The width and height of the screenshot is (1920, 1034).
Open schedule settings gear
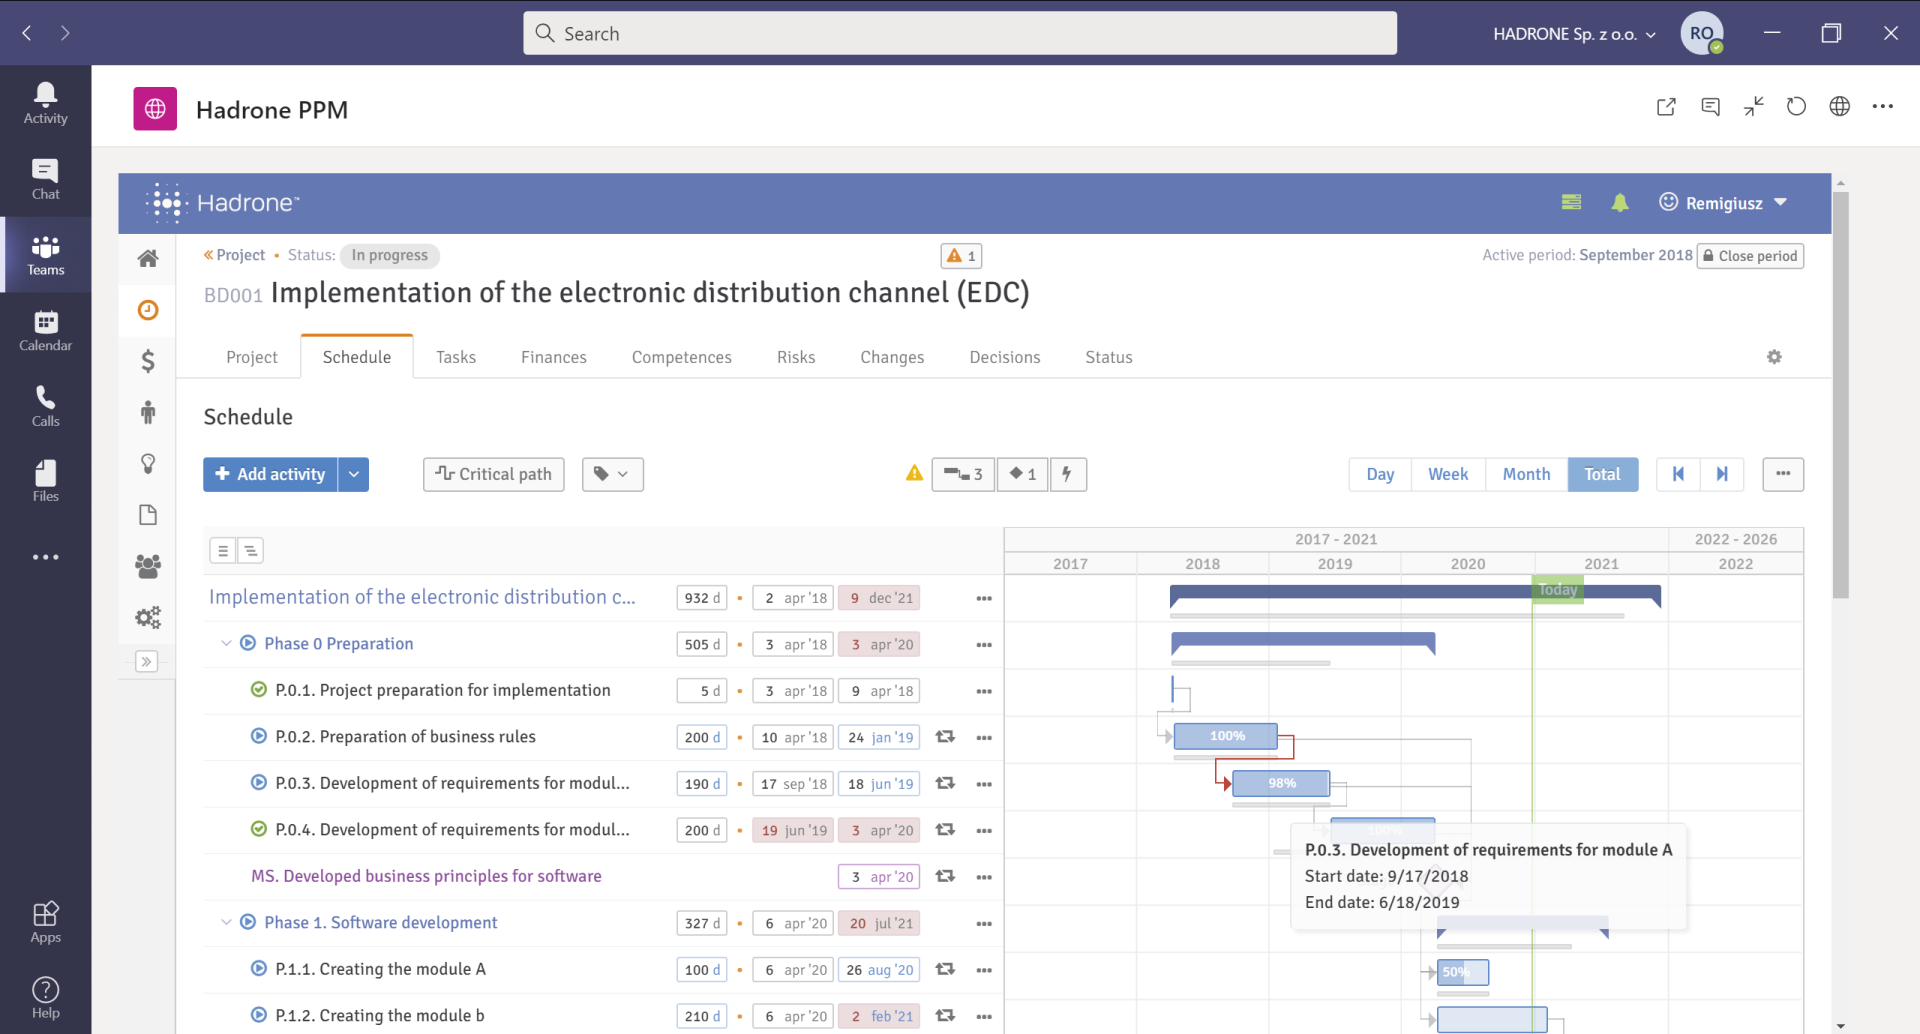(x=1774, y=357)
